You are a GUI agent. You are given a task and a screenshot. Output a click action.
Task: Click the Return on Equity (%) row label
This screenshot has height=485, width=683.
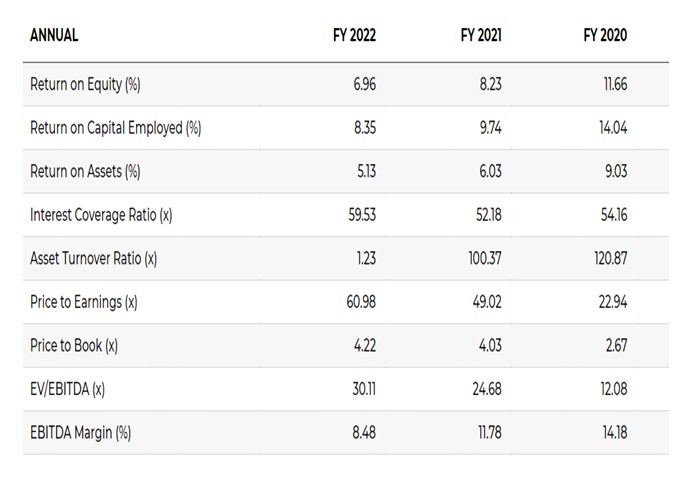click(85, 85)
